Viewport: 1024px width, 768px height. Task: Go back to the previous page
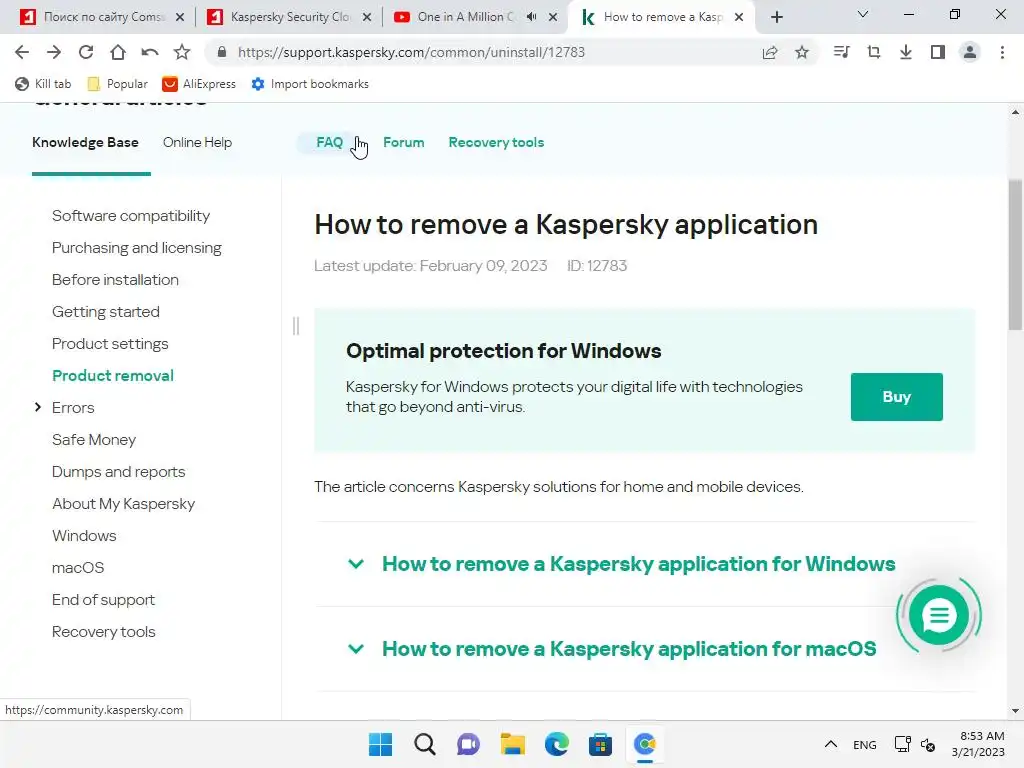[x=22, y=52]
